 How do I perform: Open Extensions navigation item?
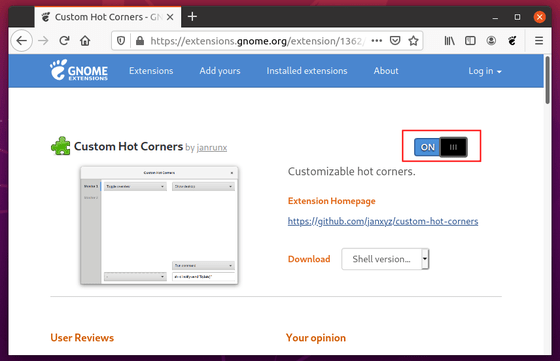point(151,71)
